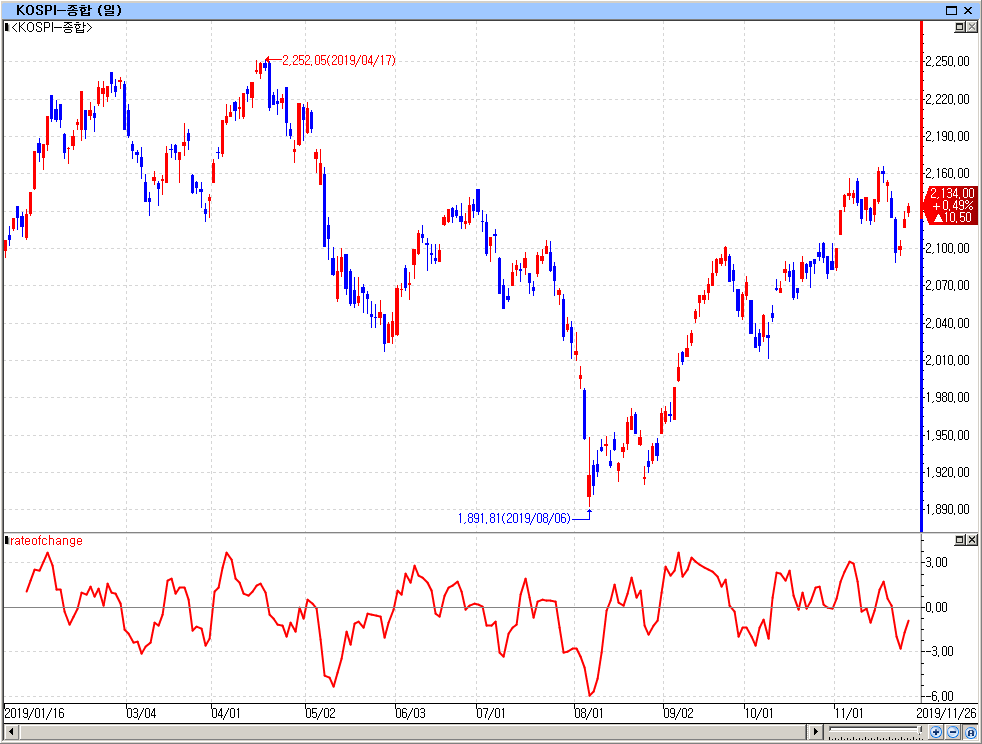
Task: Click the left arrow of the horizontal scrollbar
Action: click(11, 731)
